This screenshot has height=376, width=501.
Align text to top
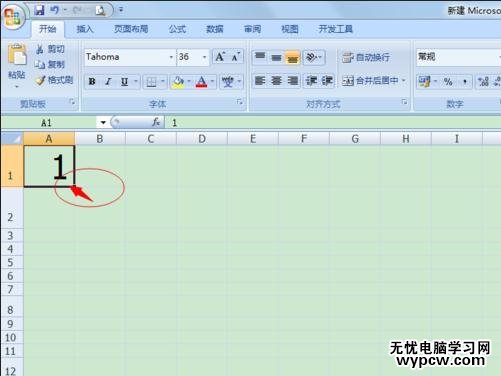point(260,57)
